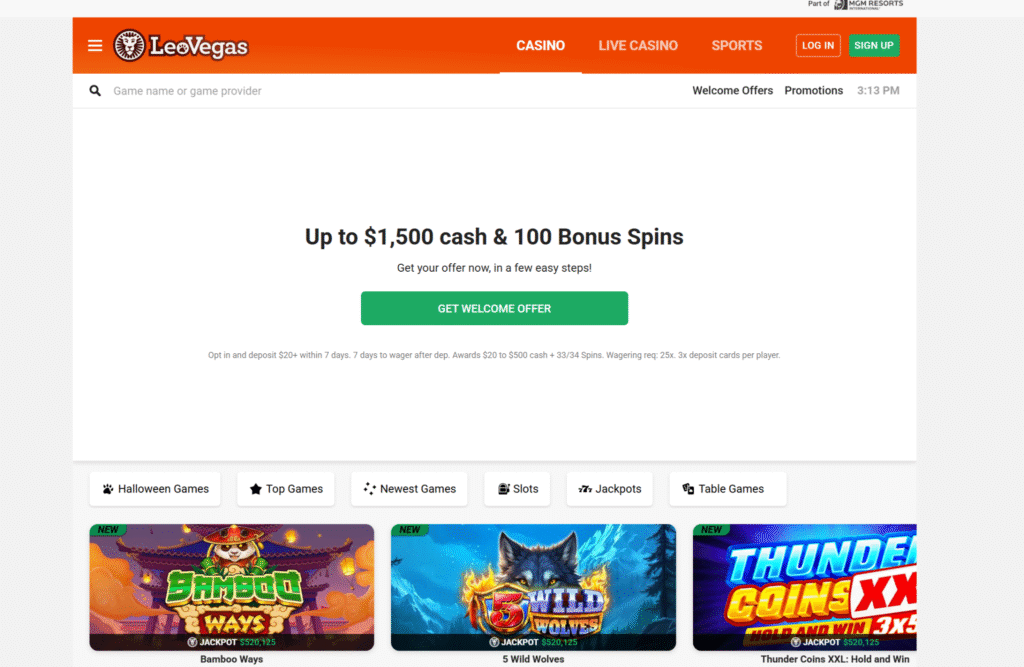
Task: Open the Welcome Offers link
Action: [x=733, y=91]
